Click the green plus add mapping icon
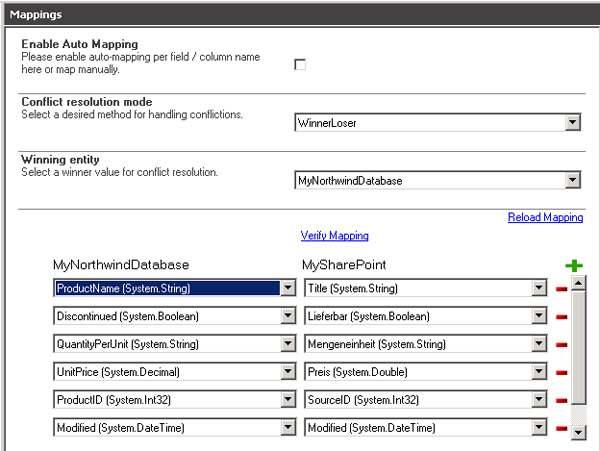The height and width of the screenshot is (451, 600). pos(574,266)
